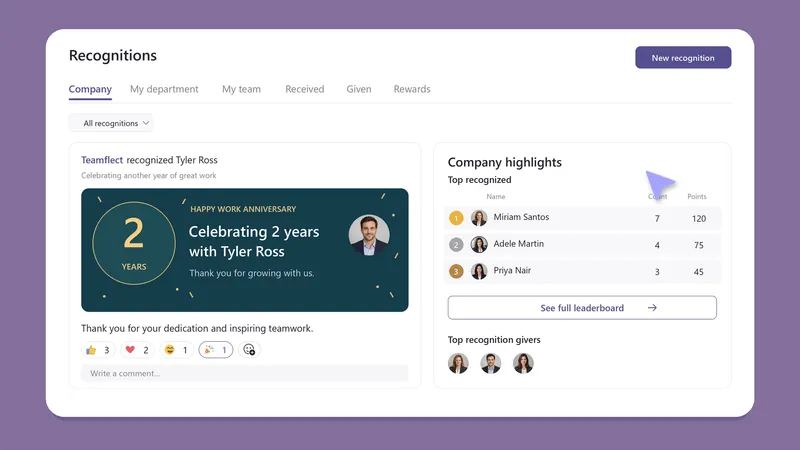This screenshot has width=800, height=450.
Task: Select the My team tab
Action: pyautogui.click(x=241, y=89)
